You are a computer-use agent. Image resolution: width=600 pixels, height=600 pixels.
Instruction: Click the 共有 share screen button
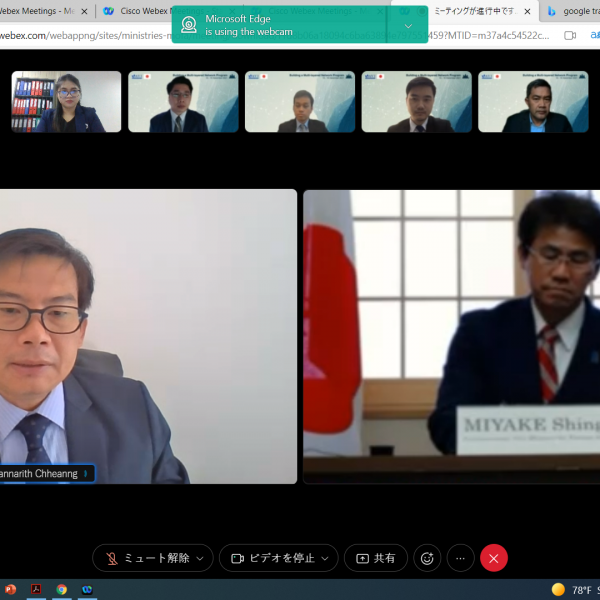pos(376,558)
